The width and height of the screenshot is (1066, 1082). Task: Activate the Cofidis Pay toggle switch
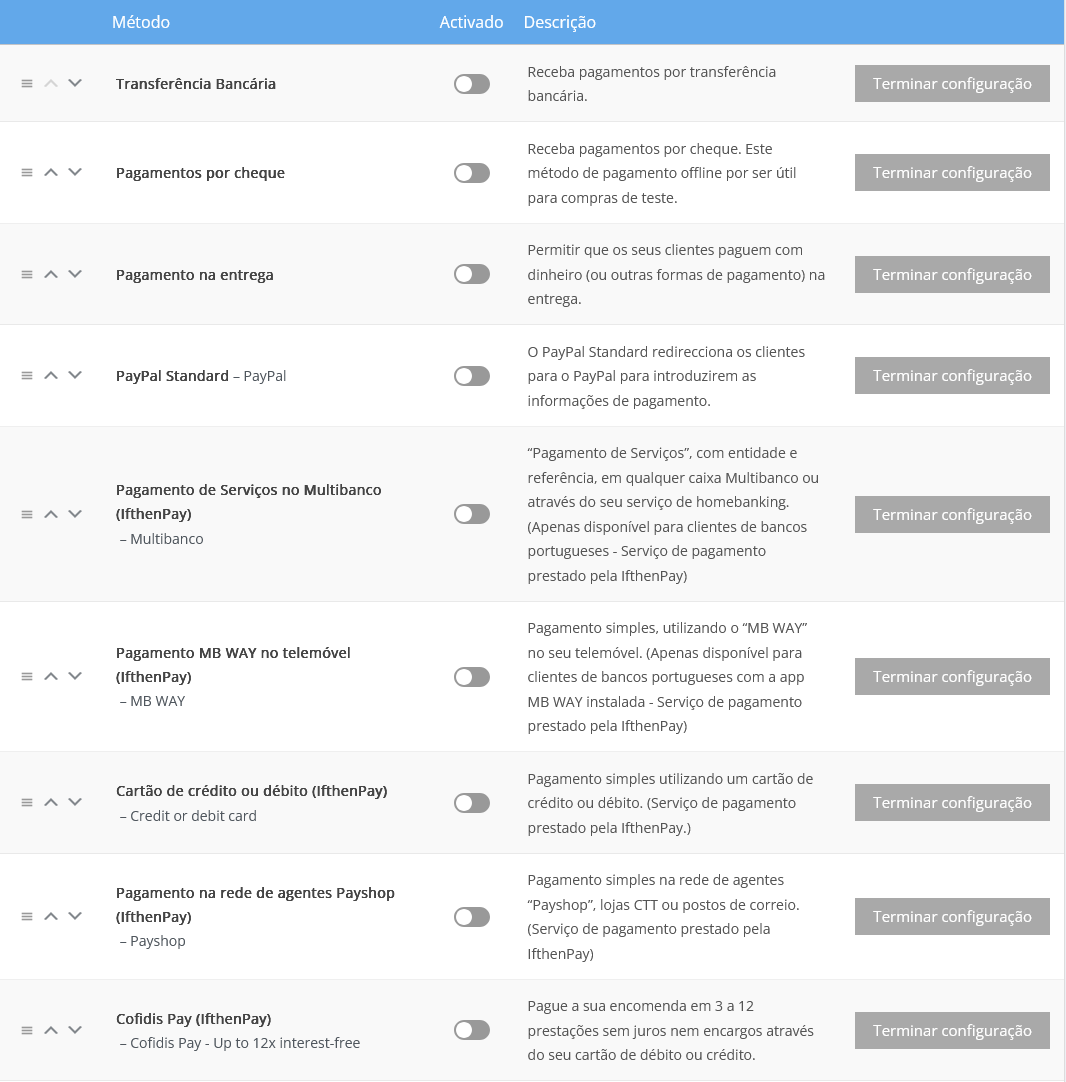pyautogui.click(x=471, y=1030)
